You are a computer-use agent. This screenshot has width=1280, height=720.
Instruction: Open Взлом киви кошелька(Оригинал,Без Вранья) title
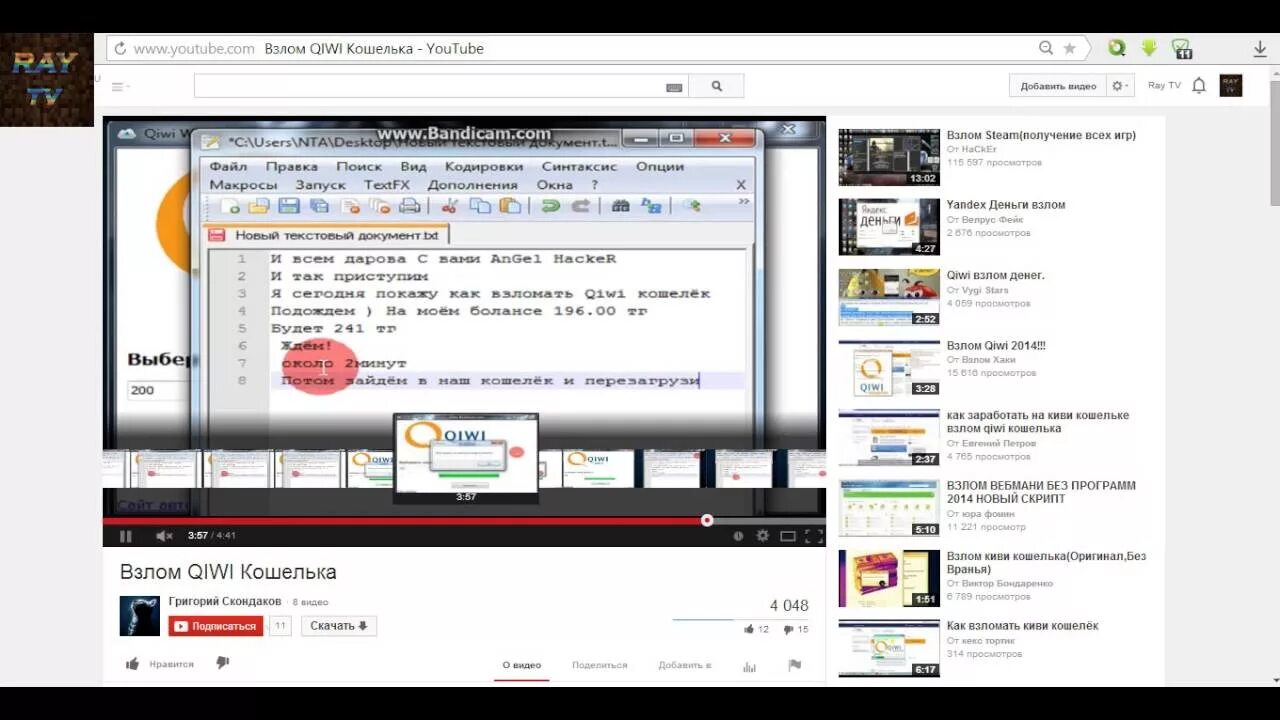point(1046,562)
